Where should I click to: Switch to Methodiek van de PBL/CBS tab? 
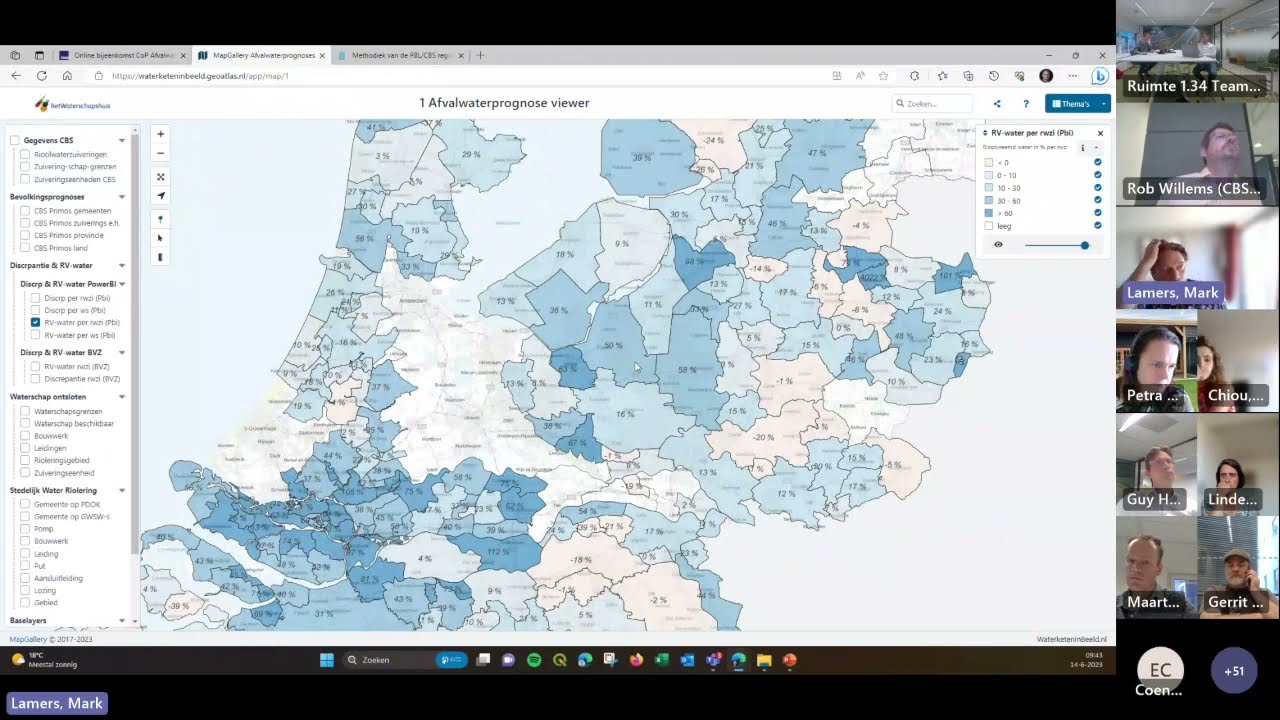tap(401, 56)
